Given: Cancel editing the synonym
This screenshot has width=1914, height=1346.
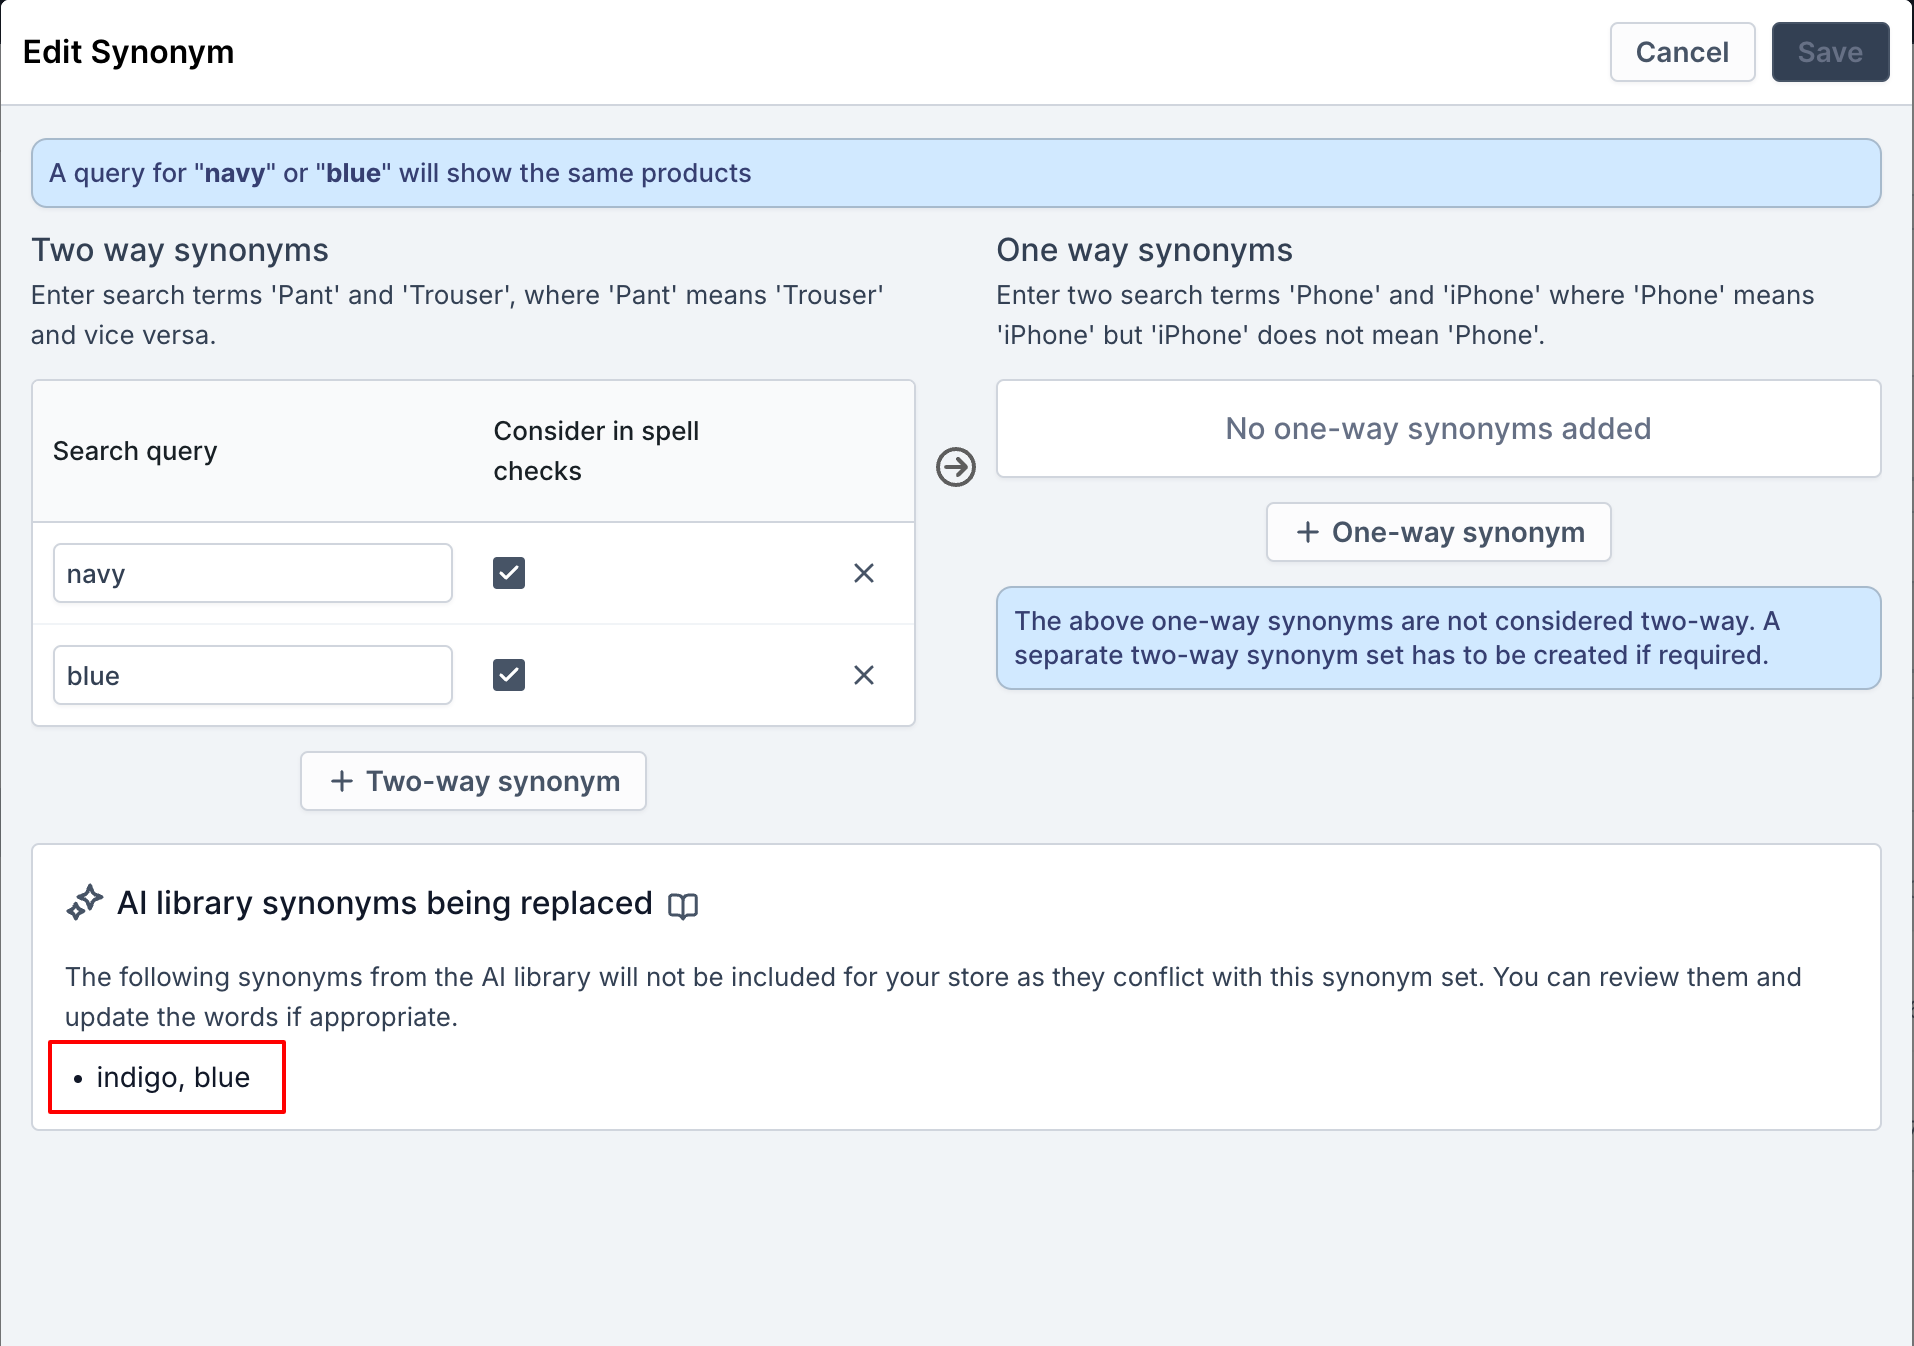Looking at the screenshot, I should click(1683, 52).
